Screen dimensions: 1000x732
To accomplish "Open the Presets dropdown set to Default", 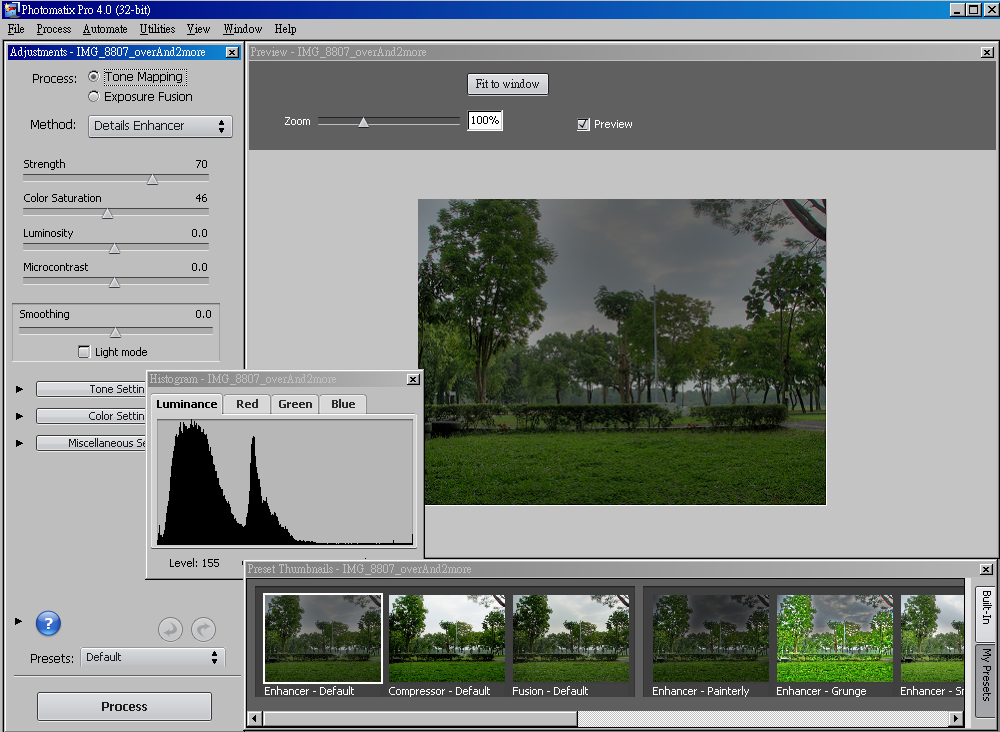I will [x=152, y=657].
